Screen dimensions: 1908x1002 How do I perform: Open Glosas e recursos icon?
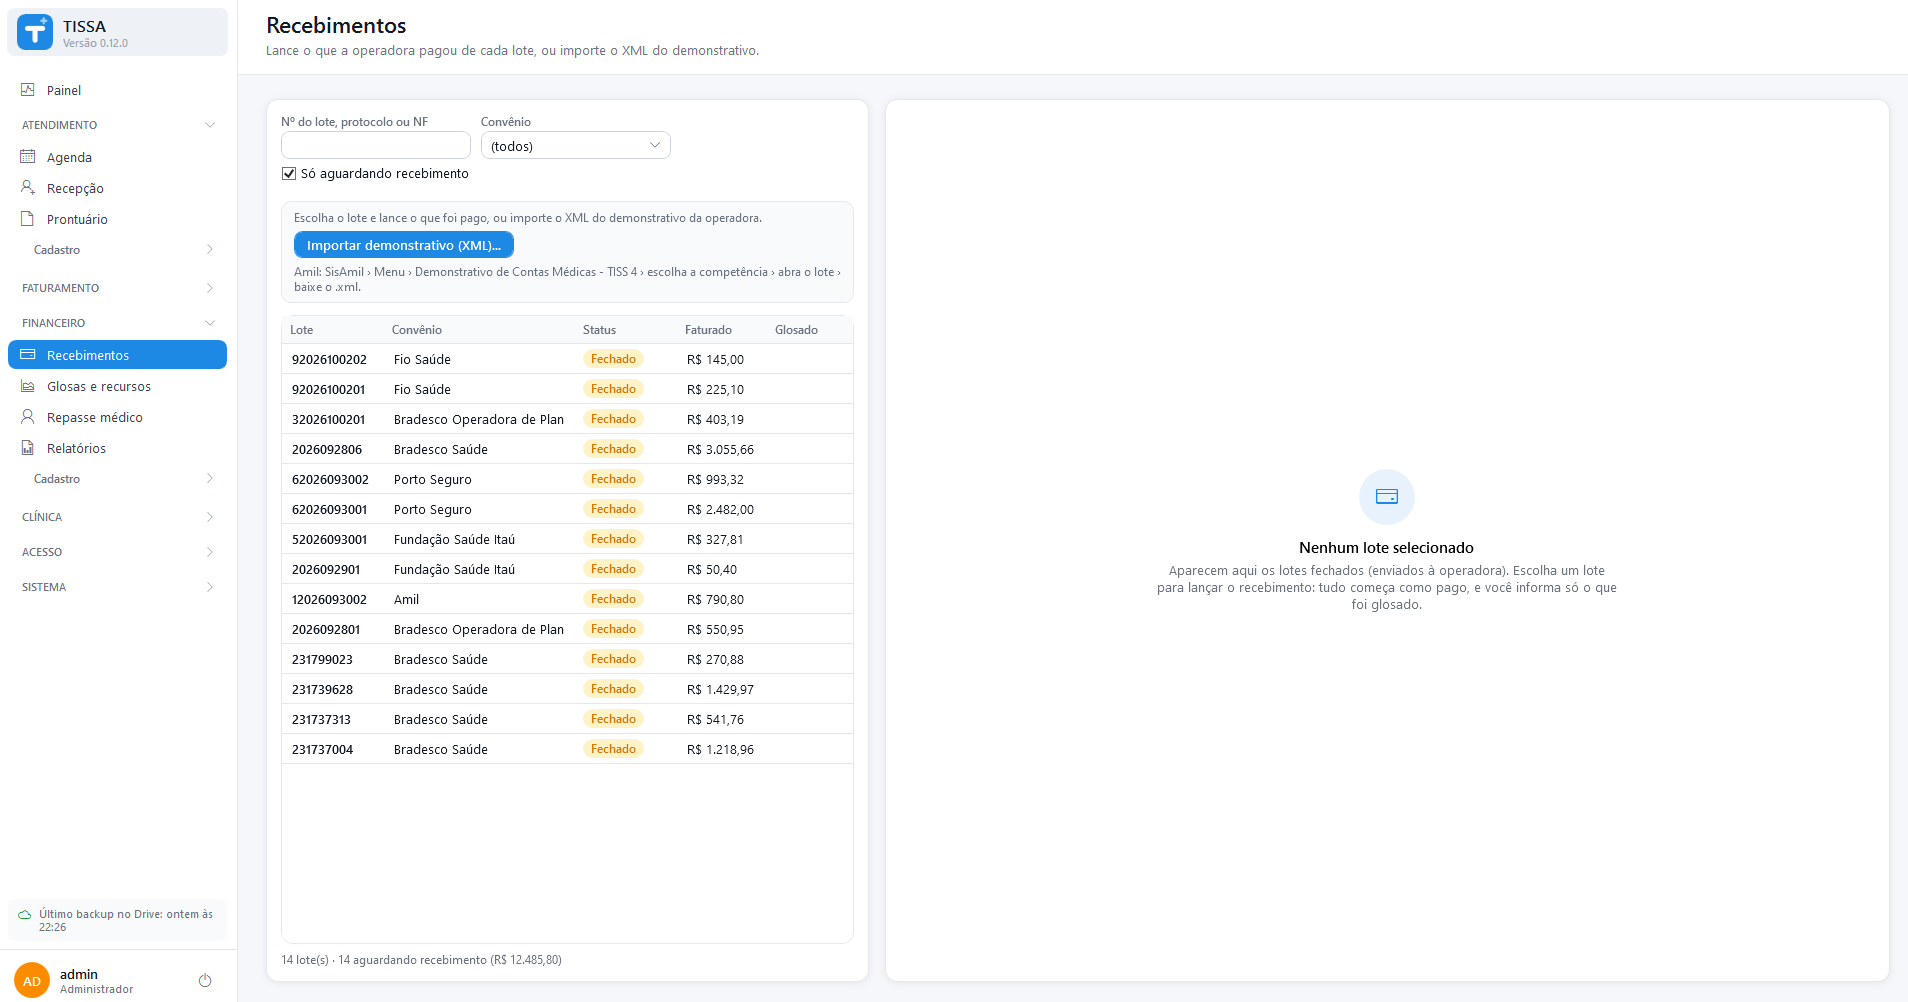point(28,386)
